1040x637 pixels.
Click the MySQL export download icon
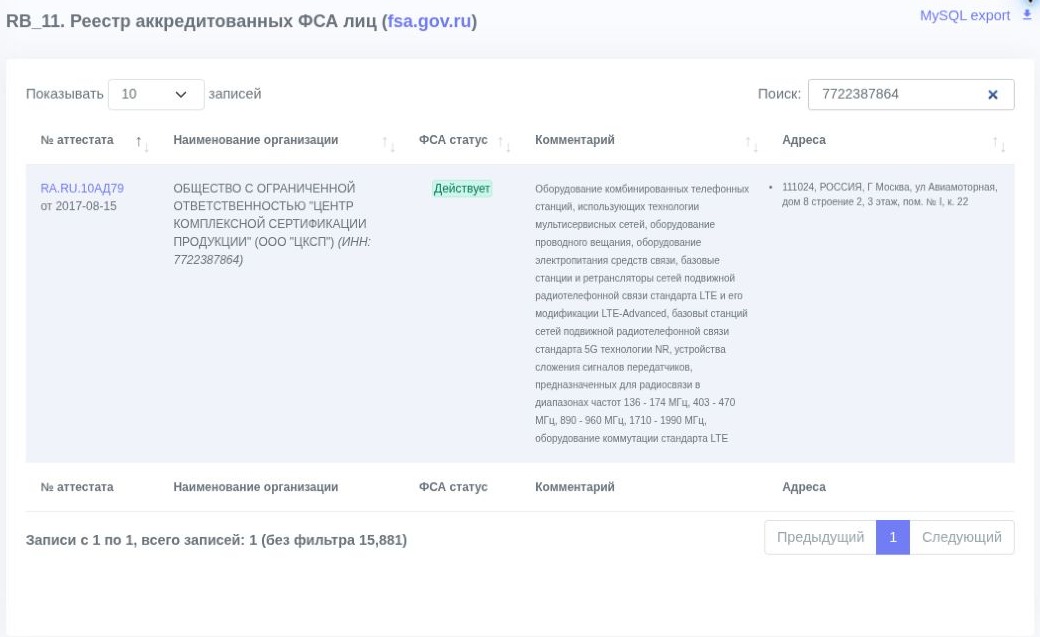pyautogui.click(x=1027, y=15)
